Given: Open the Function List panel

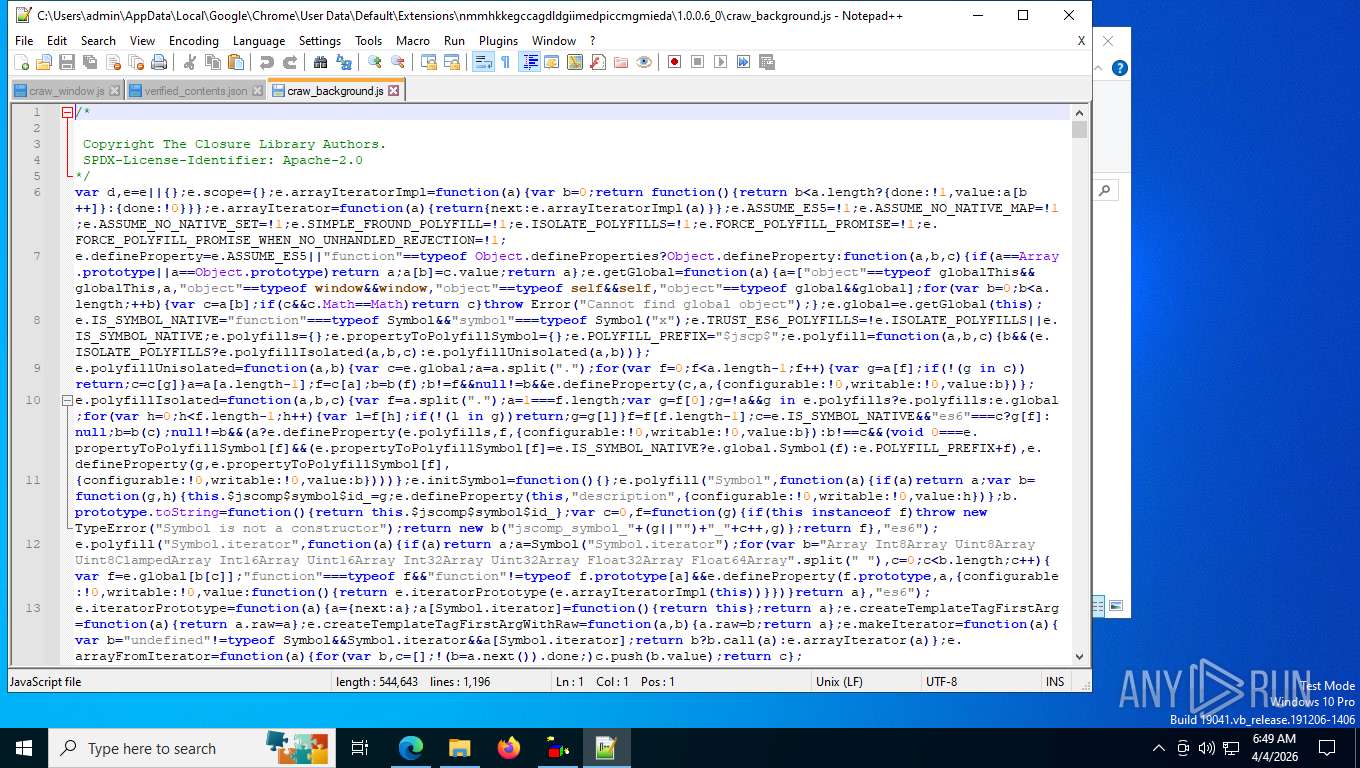Looking at the screenshot, I should click(597, 62).
